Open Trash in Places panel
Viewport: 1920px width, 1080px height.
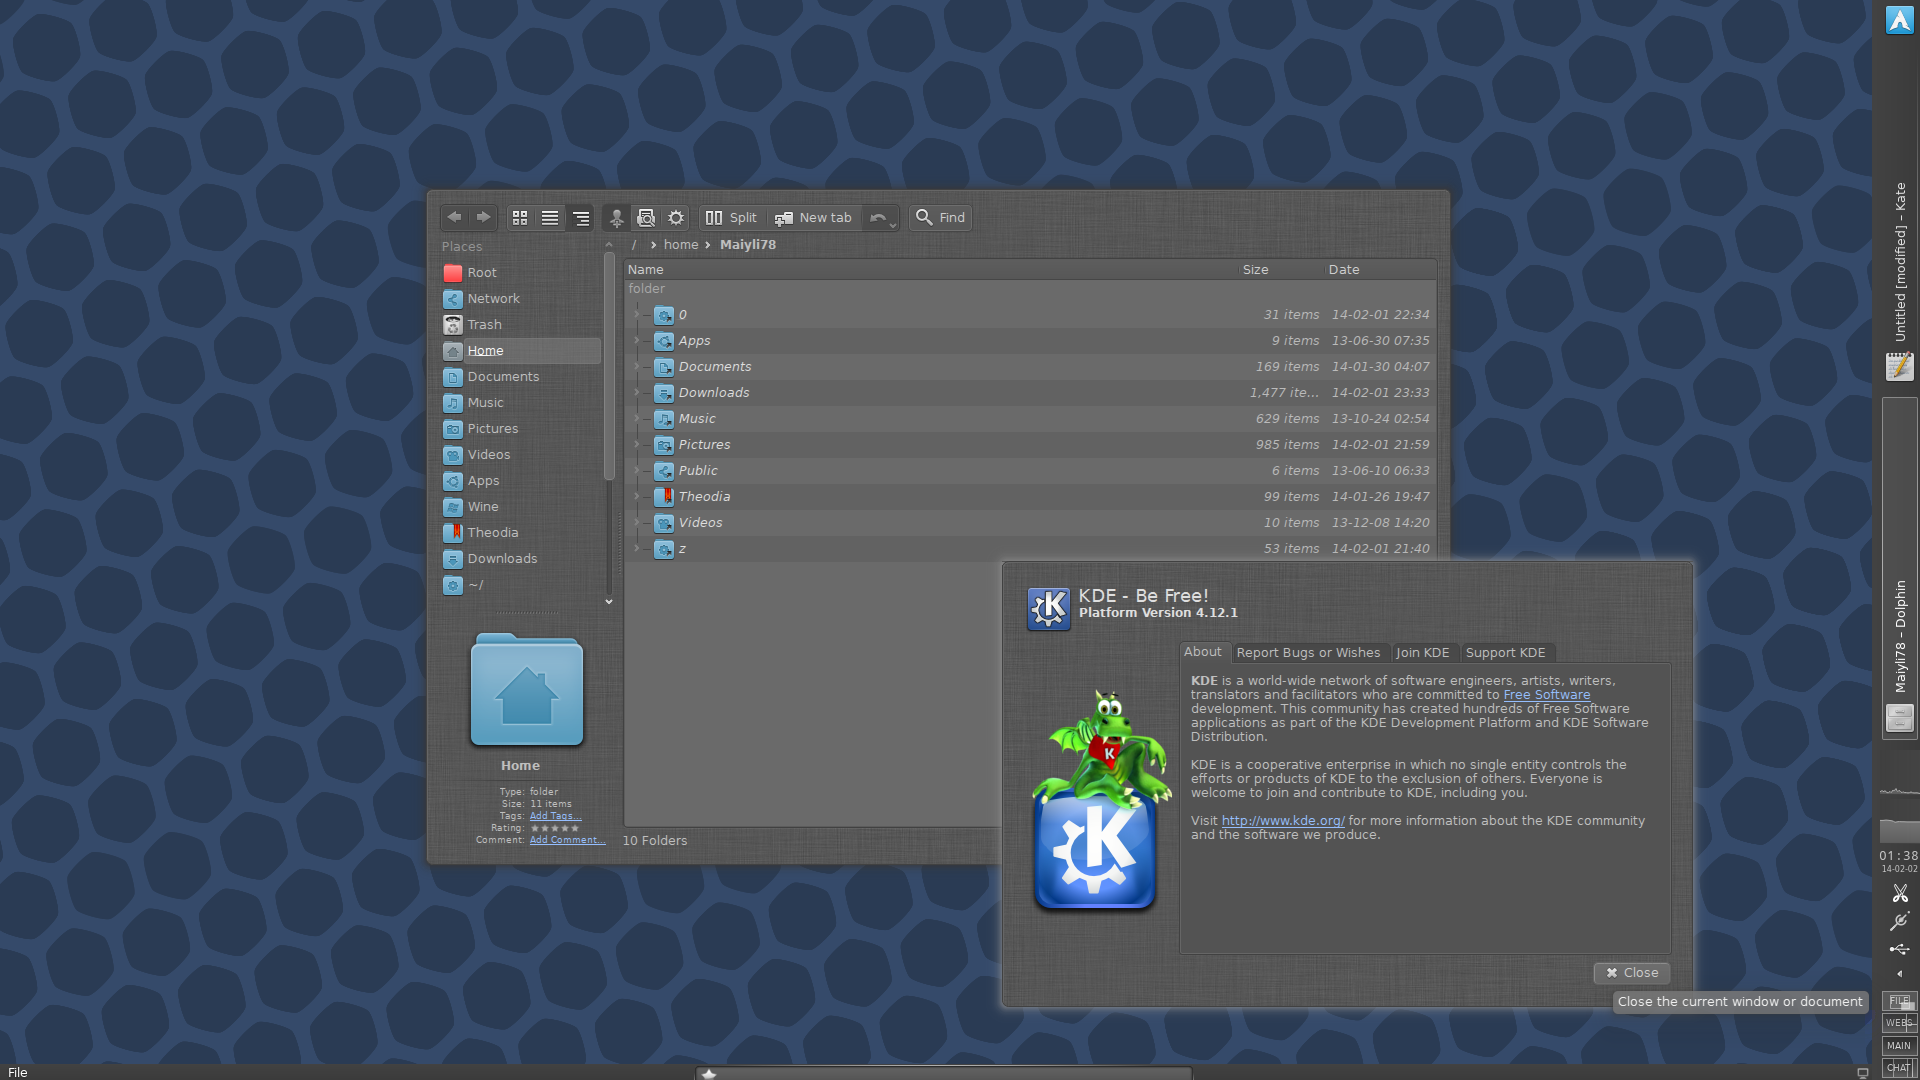click(x=521, y=324)
